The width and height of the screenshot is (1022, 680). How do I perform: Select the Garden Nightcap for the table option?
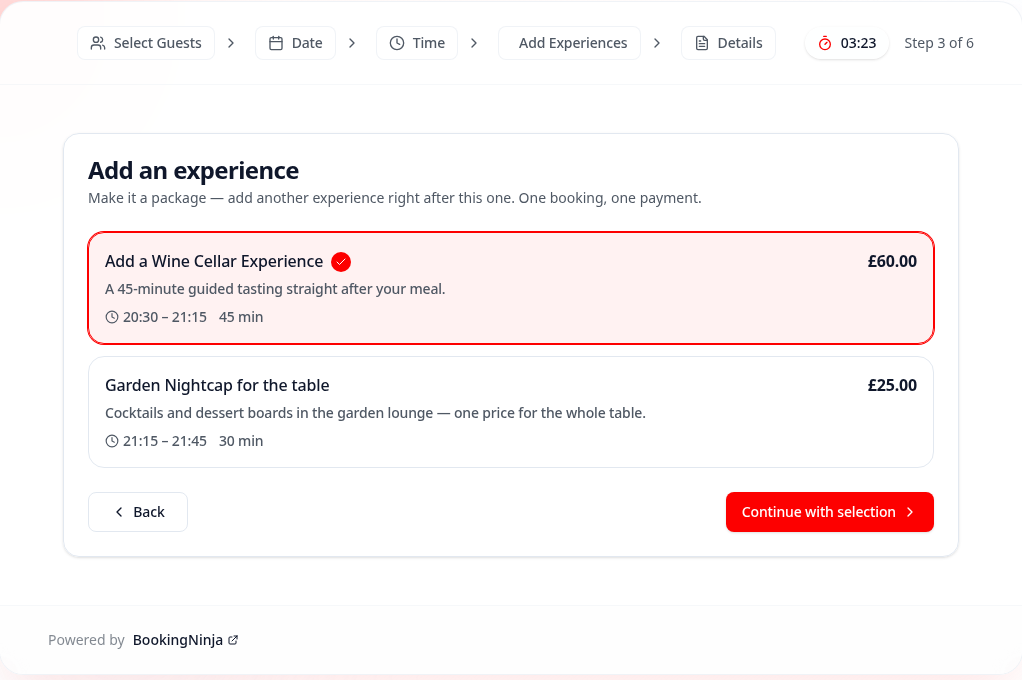click(x=511, y=412)
